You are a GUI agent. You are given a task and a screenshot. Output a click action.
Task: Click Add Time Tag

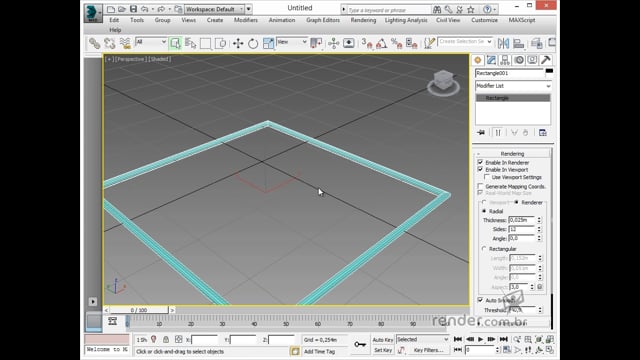pos(319,351)
